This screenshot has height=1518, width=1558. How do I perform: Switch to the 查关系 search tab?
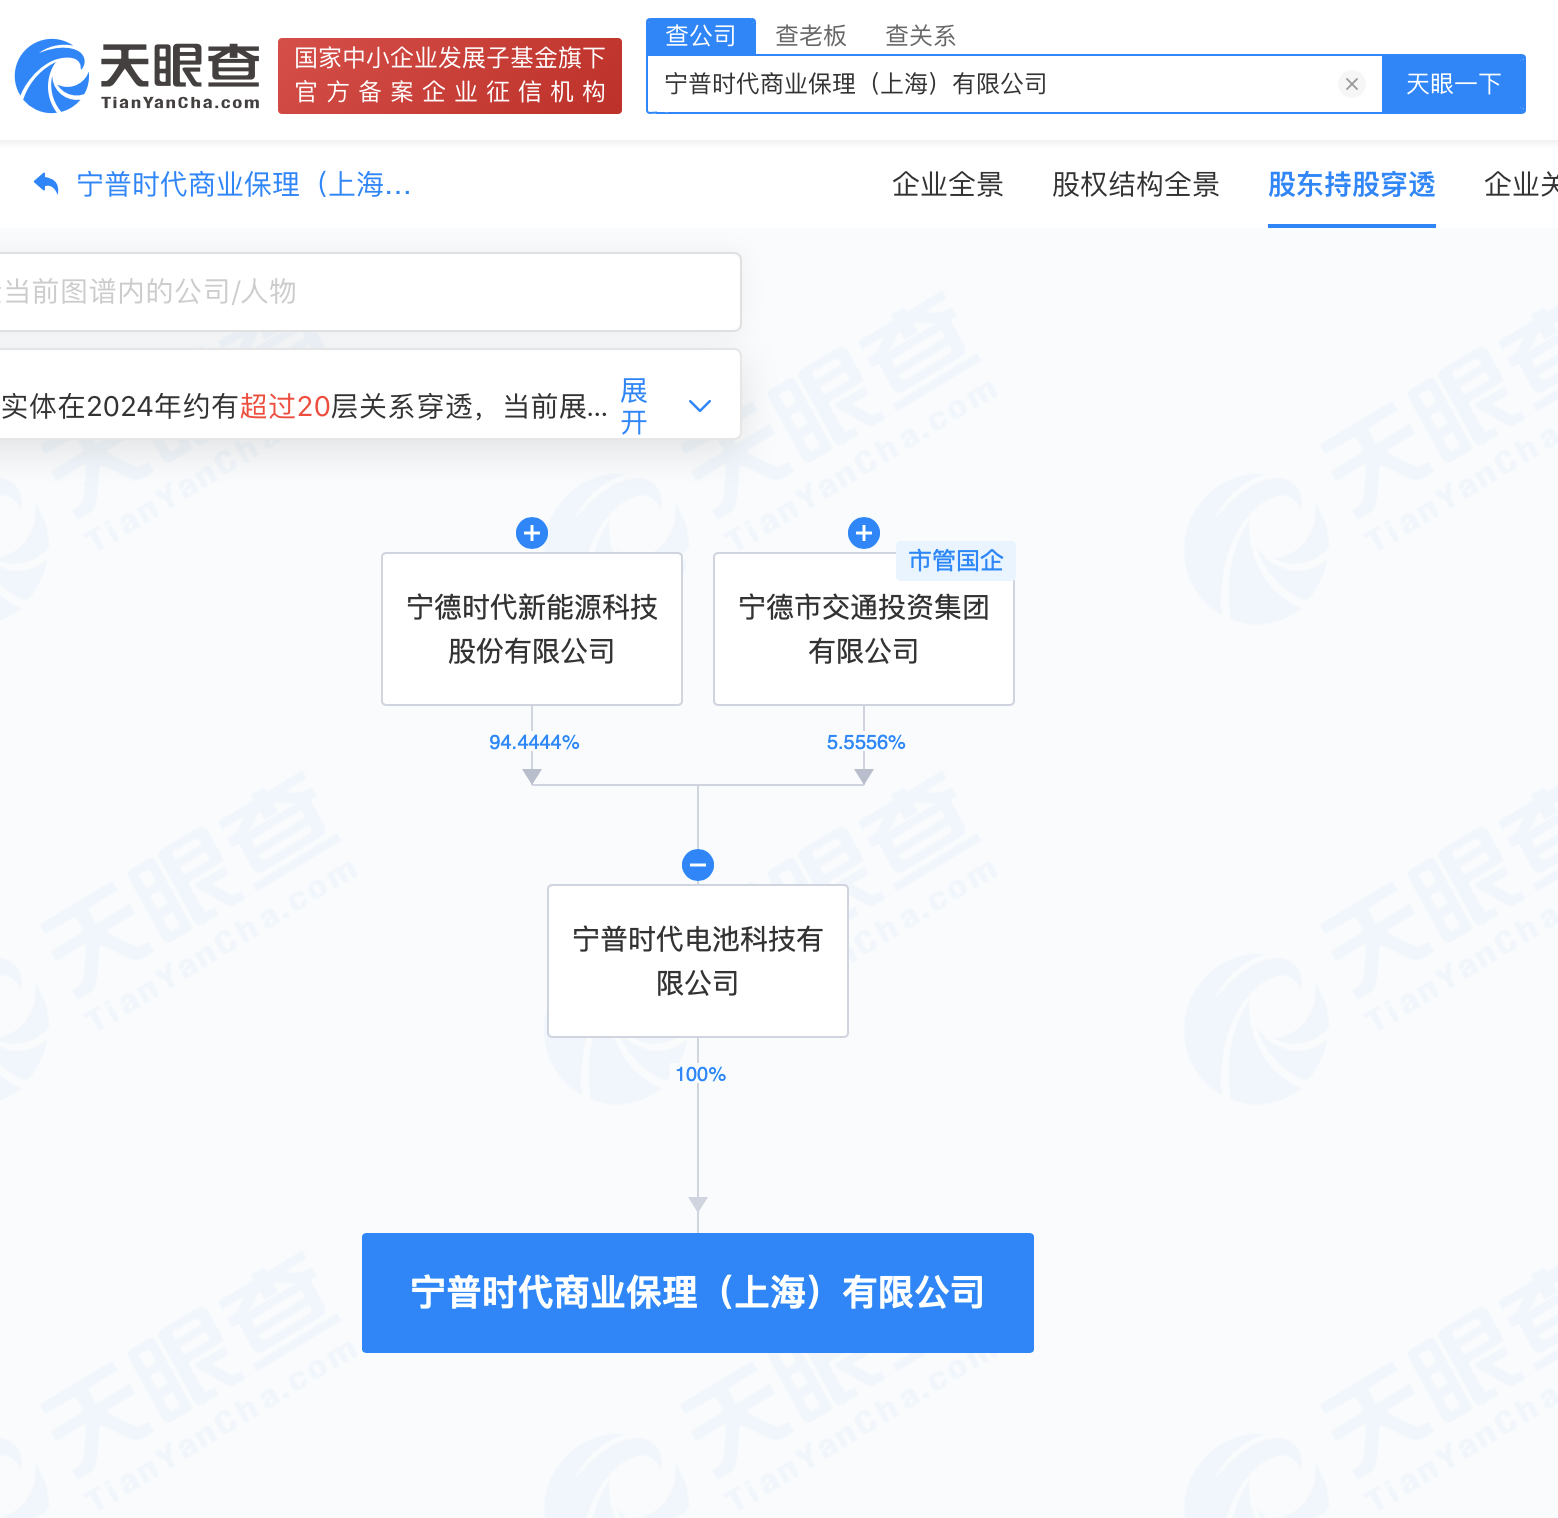921,36
